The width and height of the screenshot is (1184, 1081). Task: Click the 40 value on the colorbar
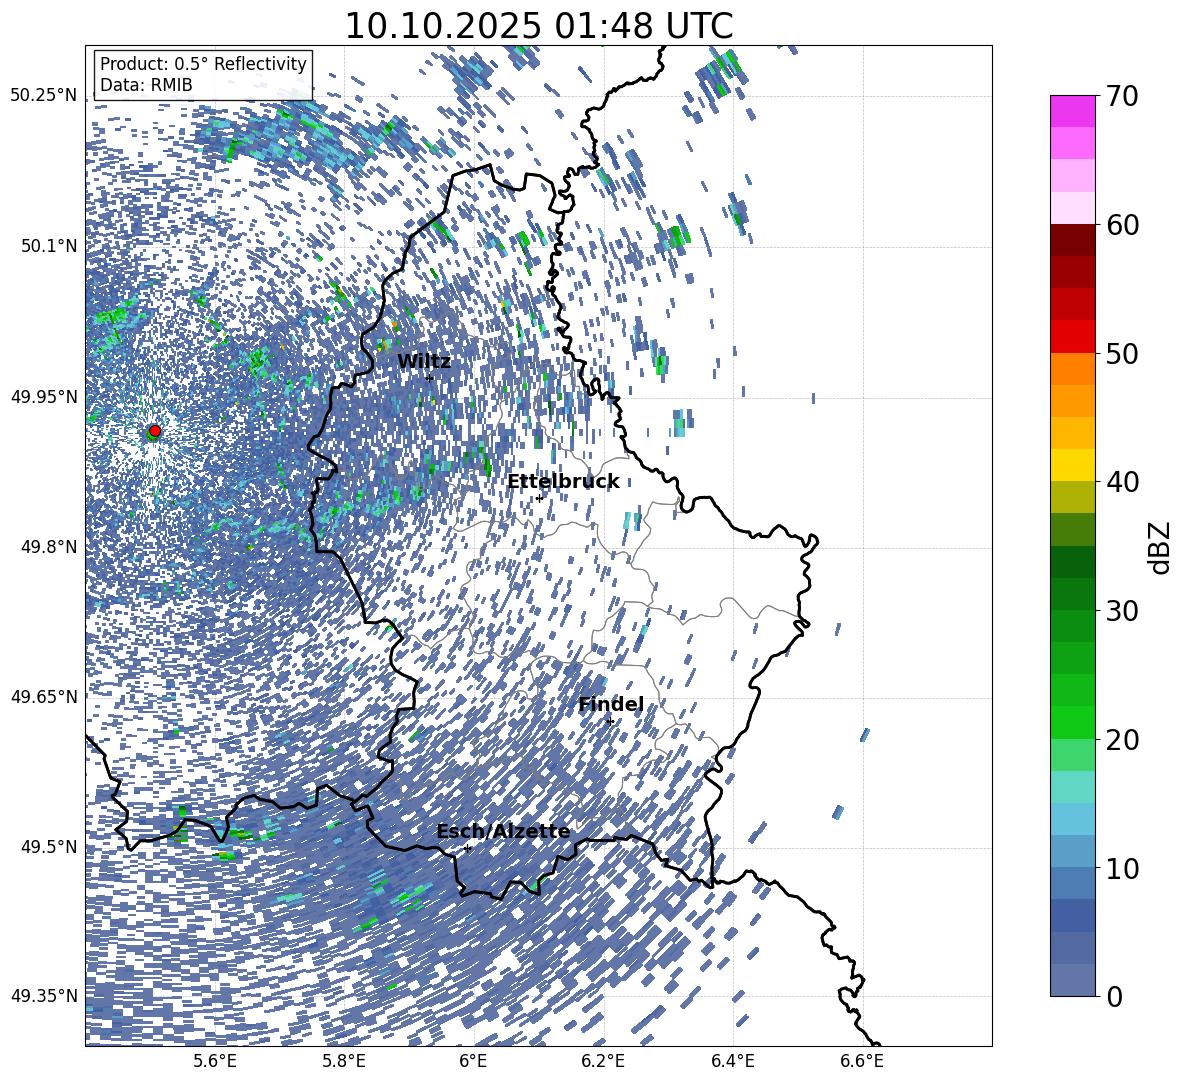pos(1122,482)
